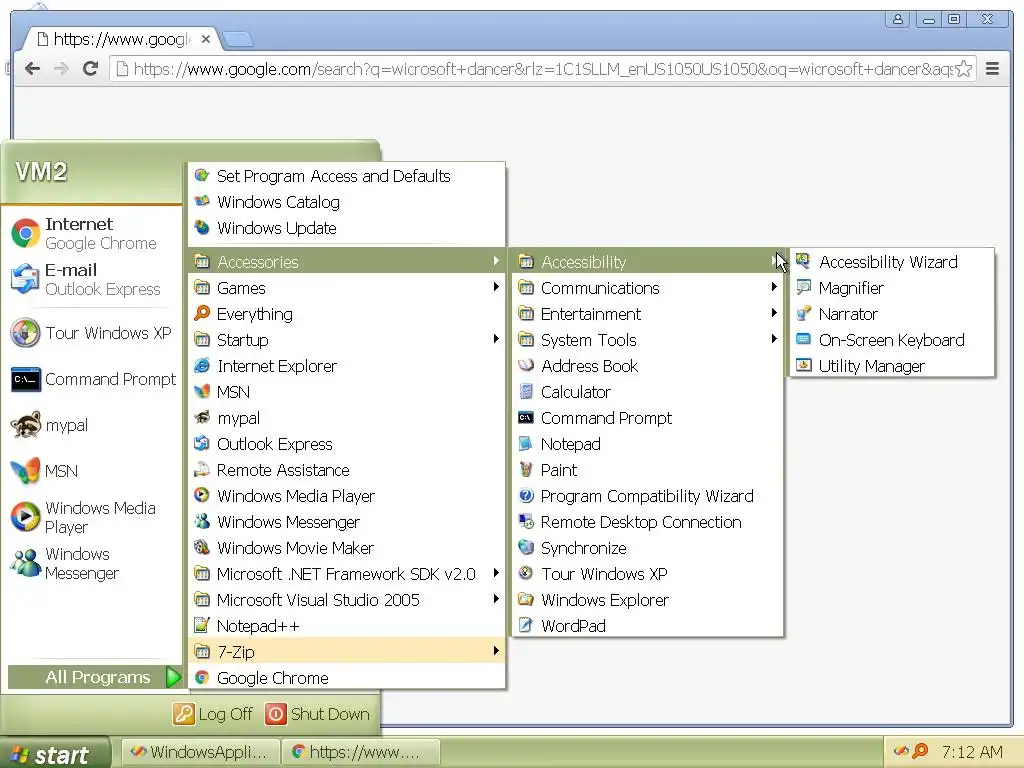The width and height of the screenshot is (1024, 768).
Task: Expand Microsoft .NET Framework SDK v2.0 submenu
Action: [347, 573]
